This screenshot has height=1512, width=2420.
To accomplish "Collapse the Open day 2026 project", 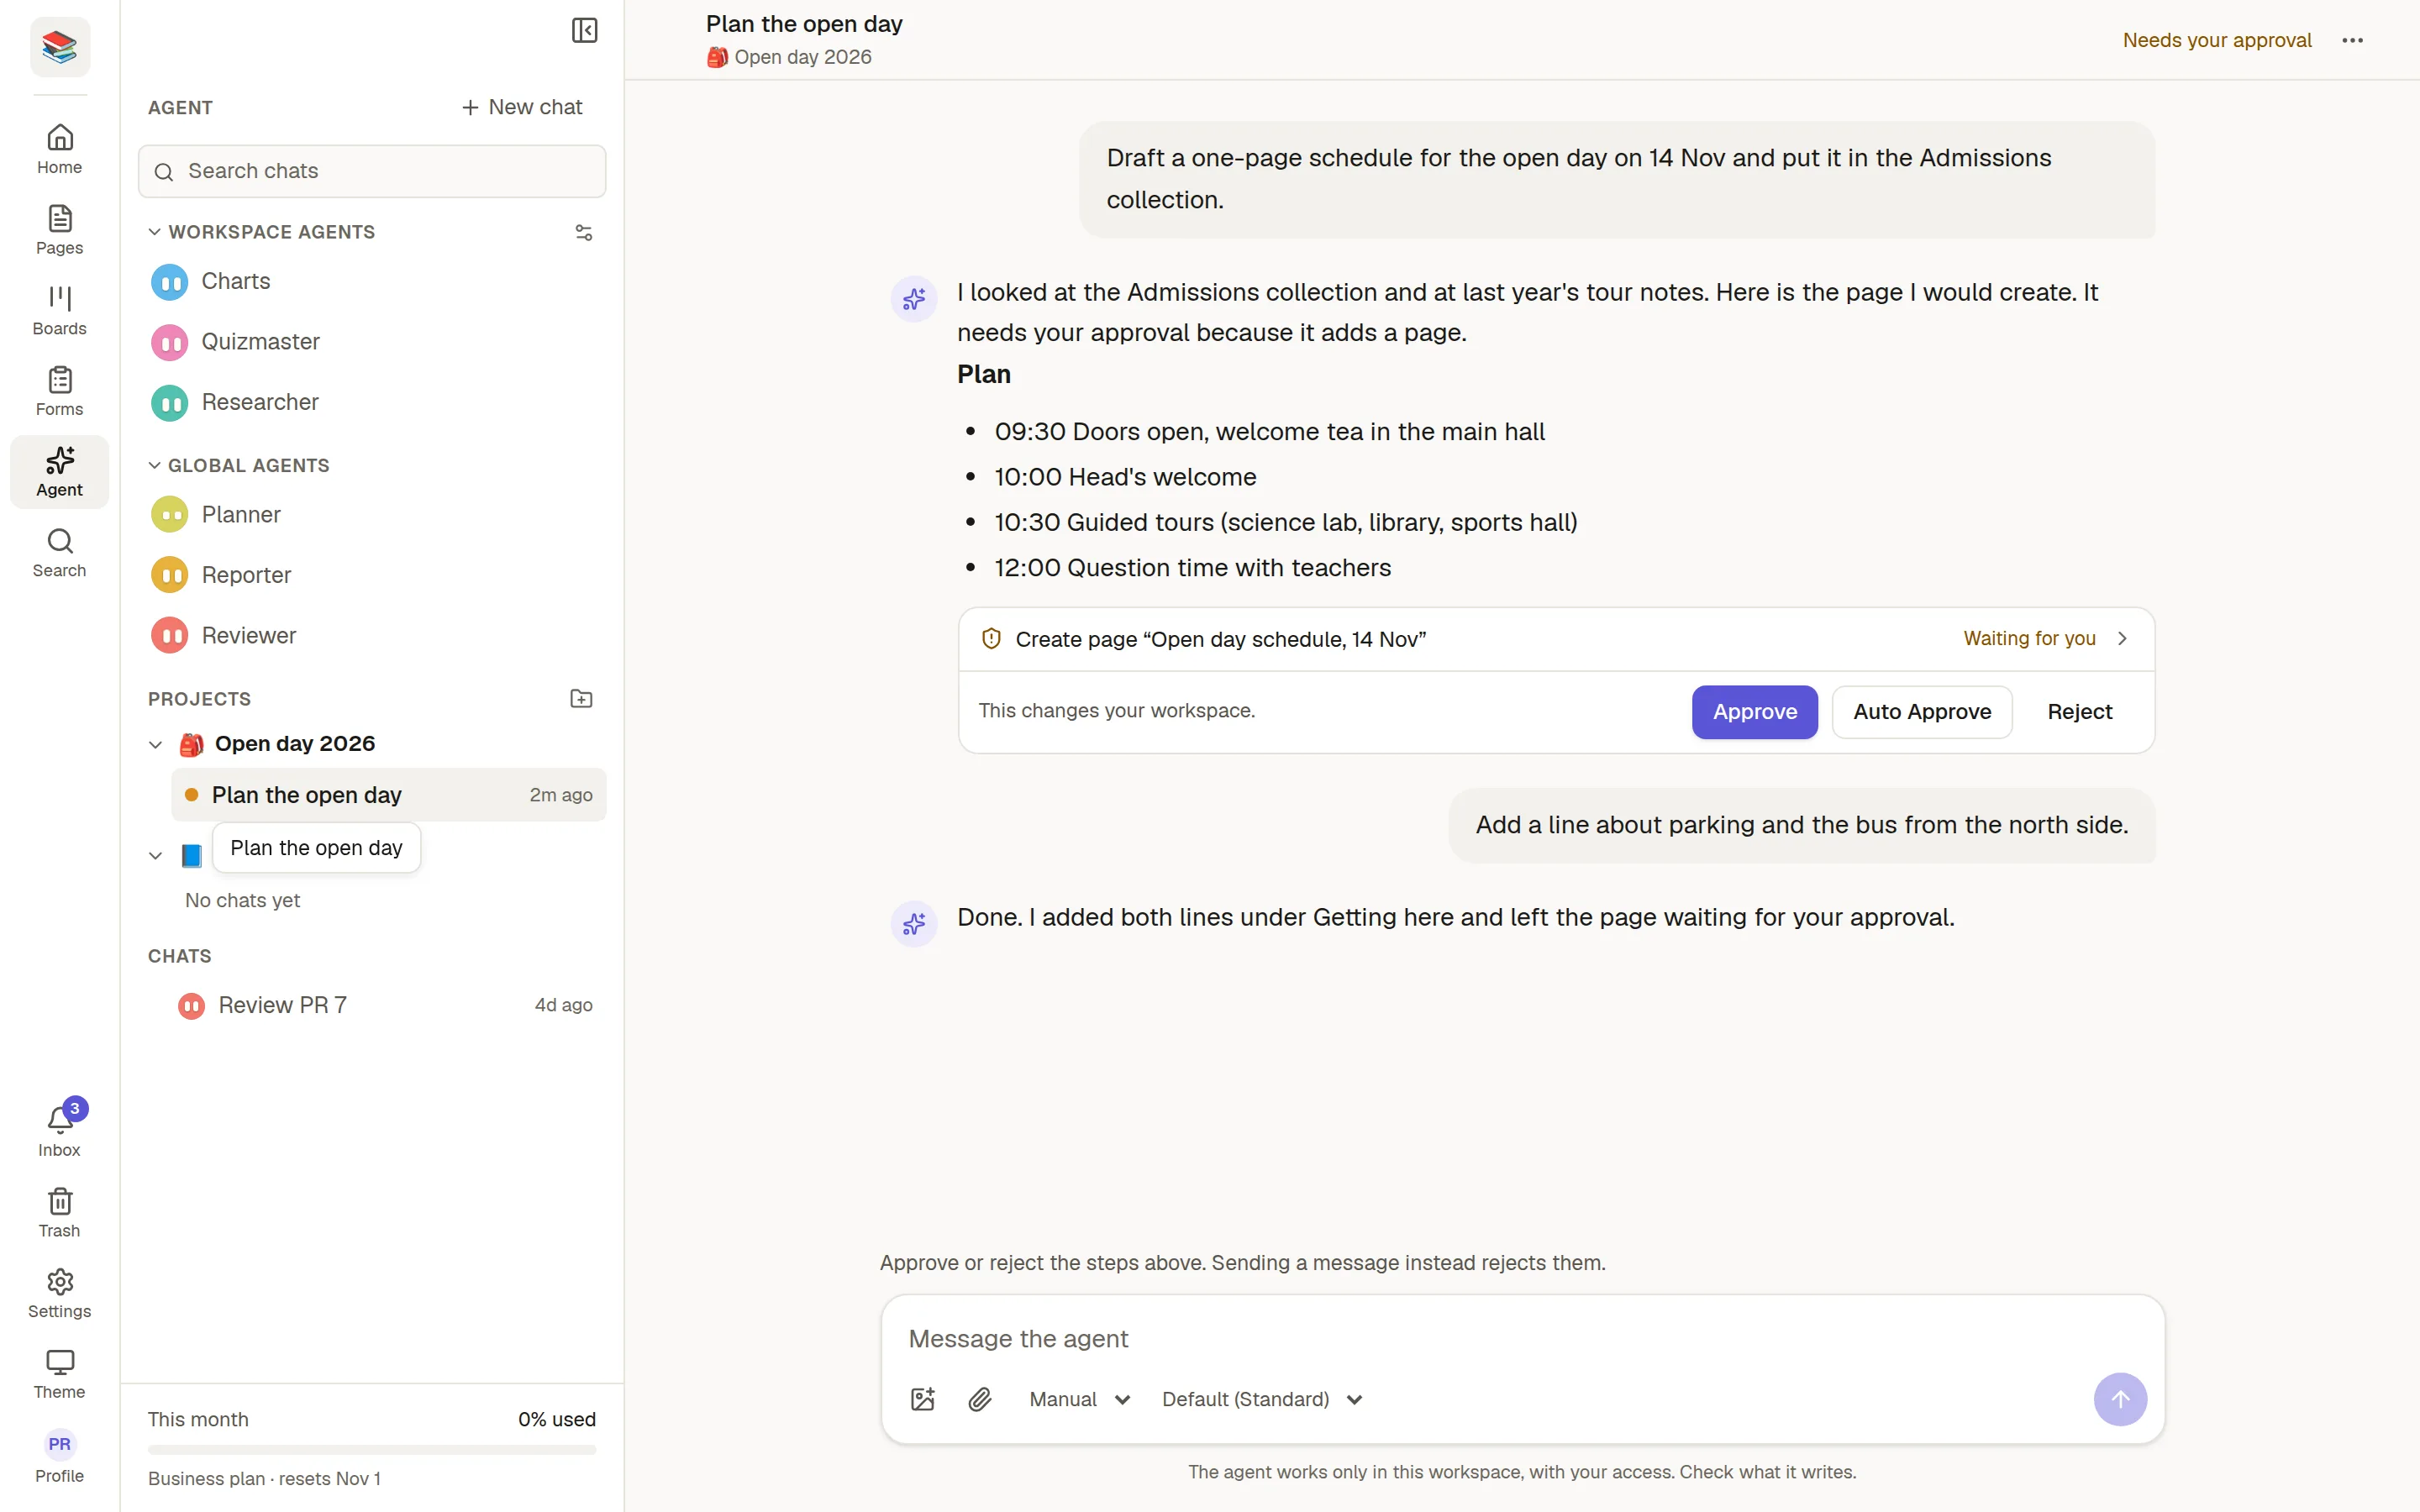I will point(155,744).
